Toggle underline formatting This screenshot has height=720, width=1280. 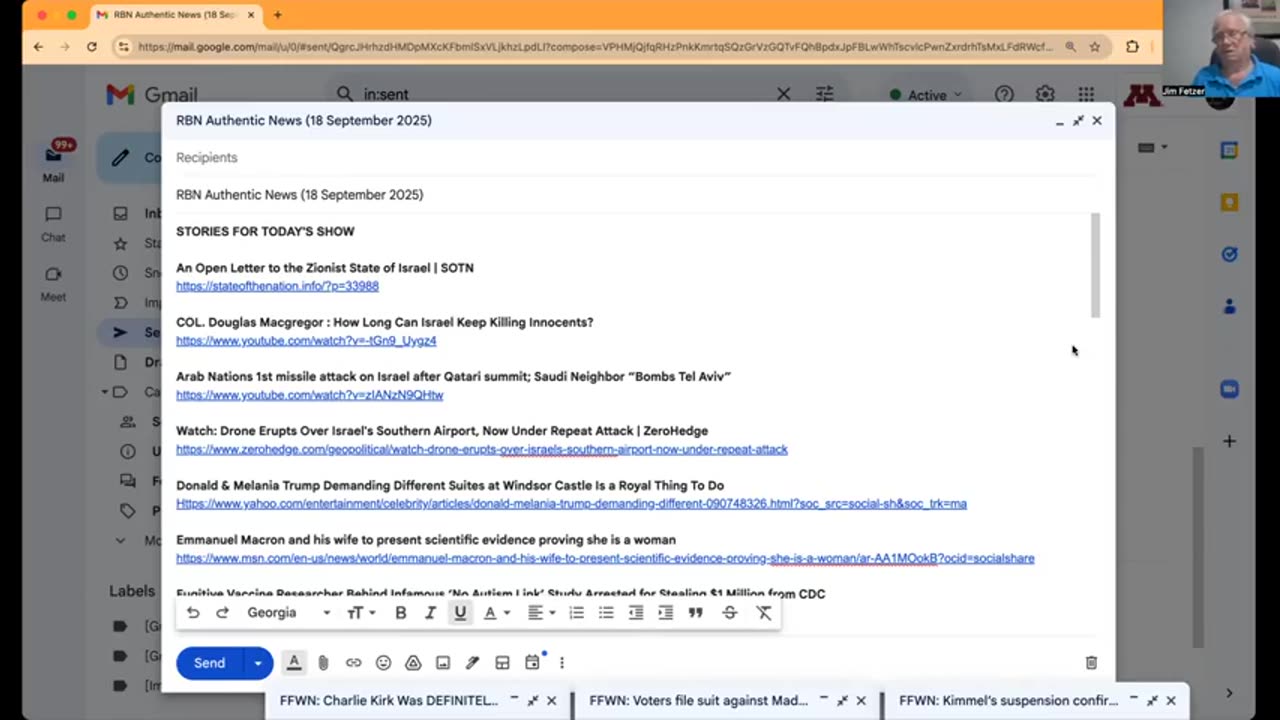pos(460,613)
